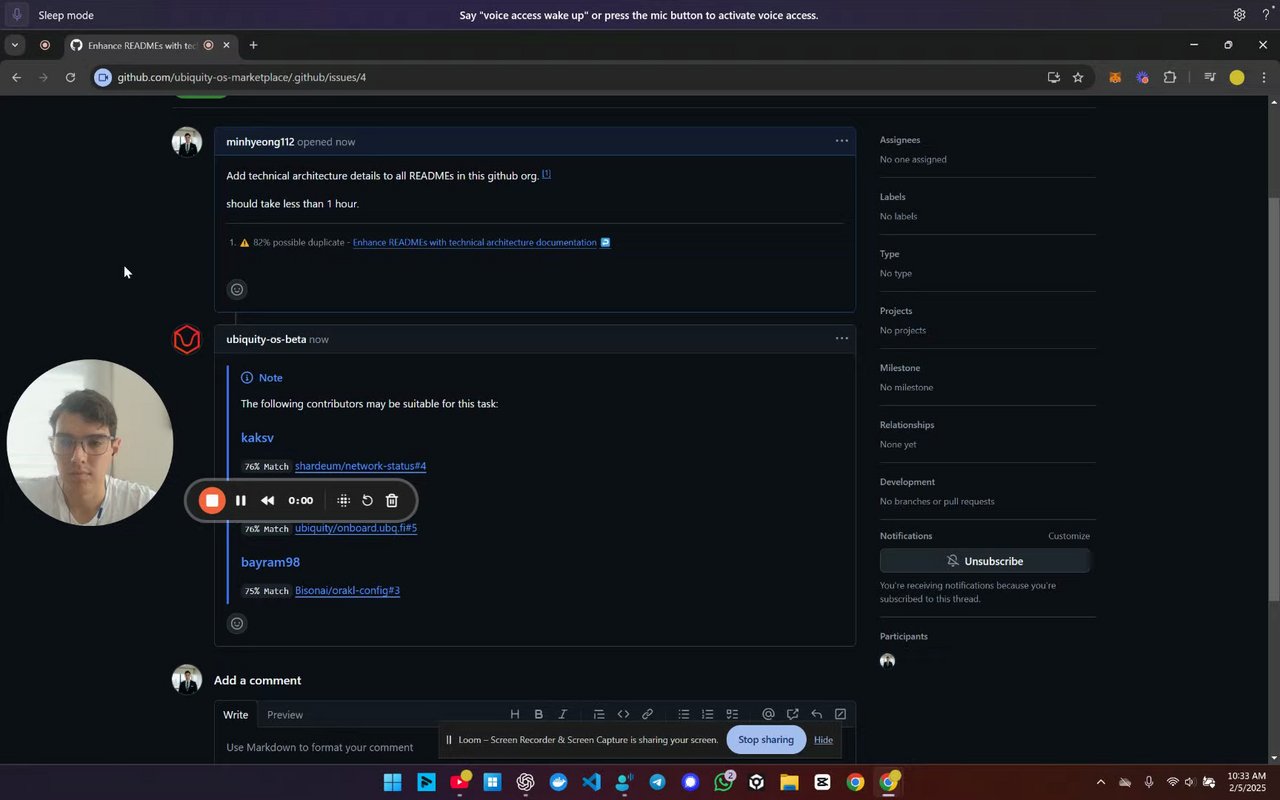Viewport: 1280px width, 800px height.
Task: Open footnote reference 1 link
Action: 546,174
